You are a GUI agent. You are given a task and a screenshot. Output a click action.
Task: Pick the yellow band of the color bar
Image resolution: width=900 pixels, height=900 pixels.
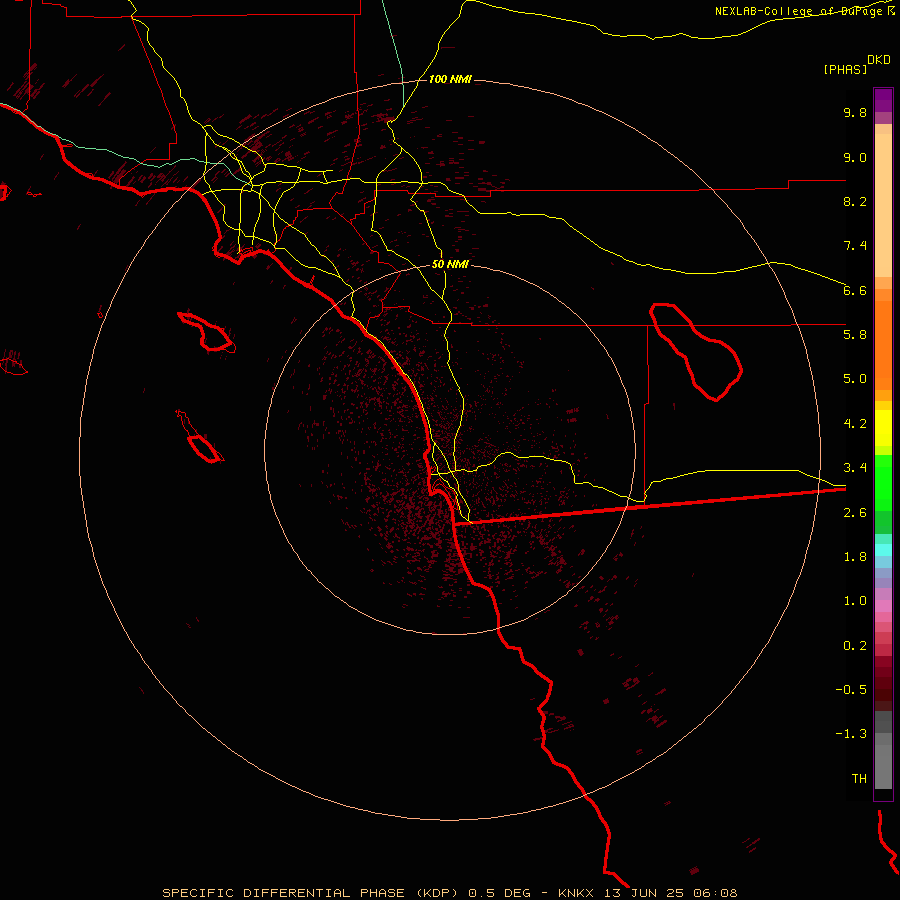pos(883,427)
